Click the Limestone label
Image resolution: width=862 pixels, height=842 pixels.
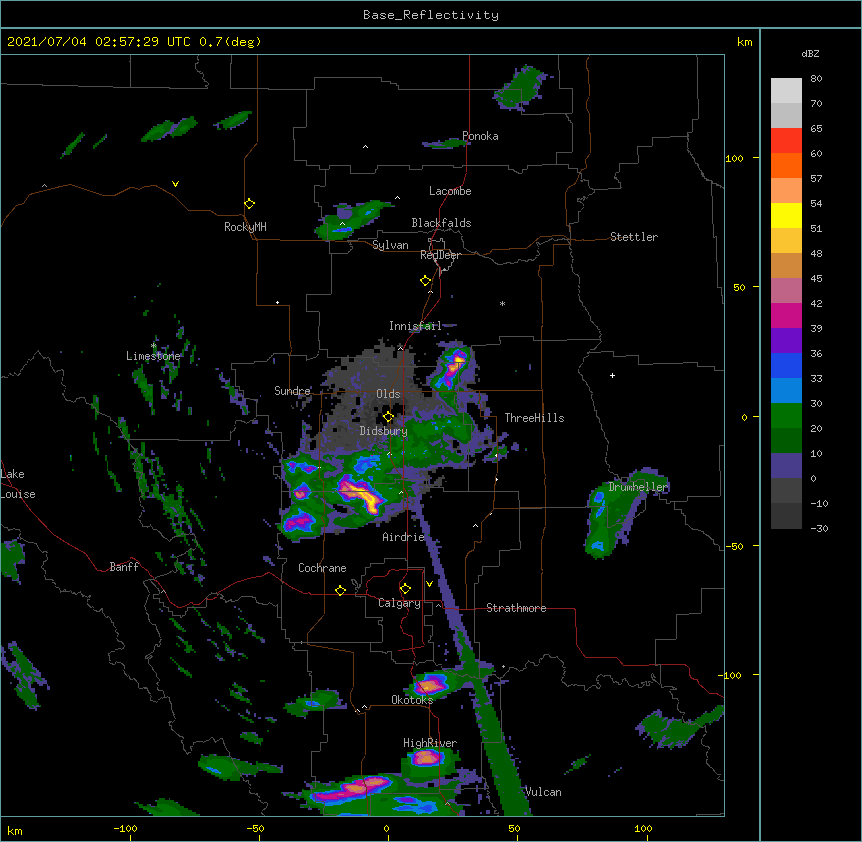153,356
